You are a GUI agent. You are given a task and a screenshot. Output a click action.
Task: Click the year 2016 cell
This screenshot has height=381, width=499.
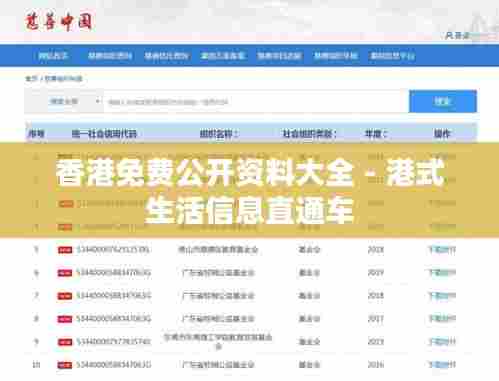click(x=376, y=365)
